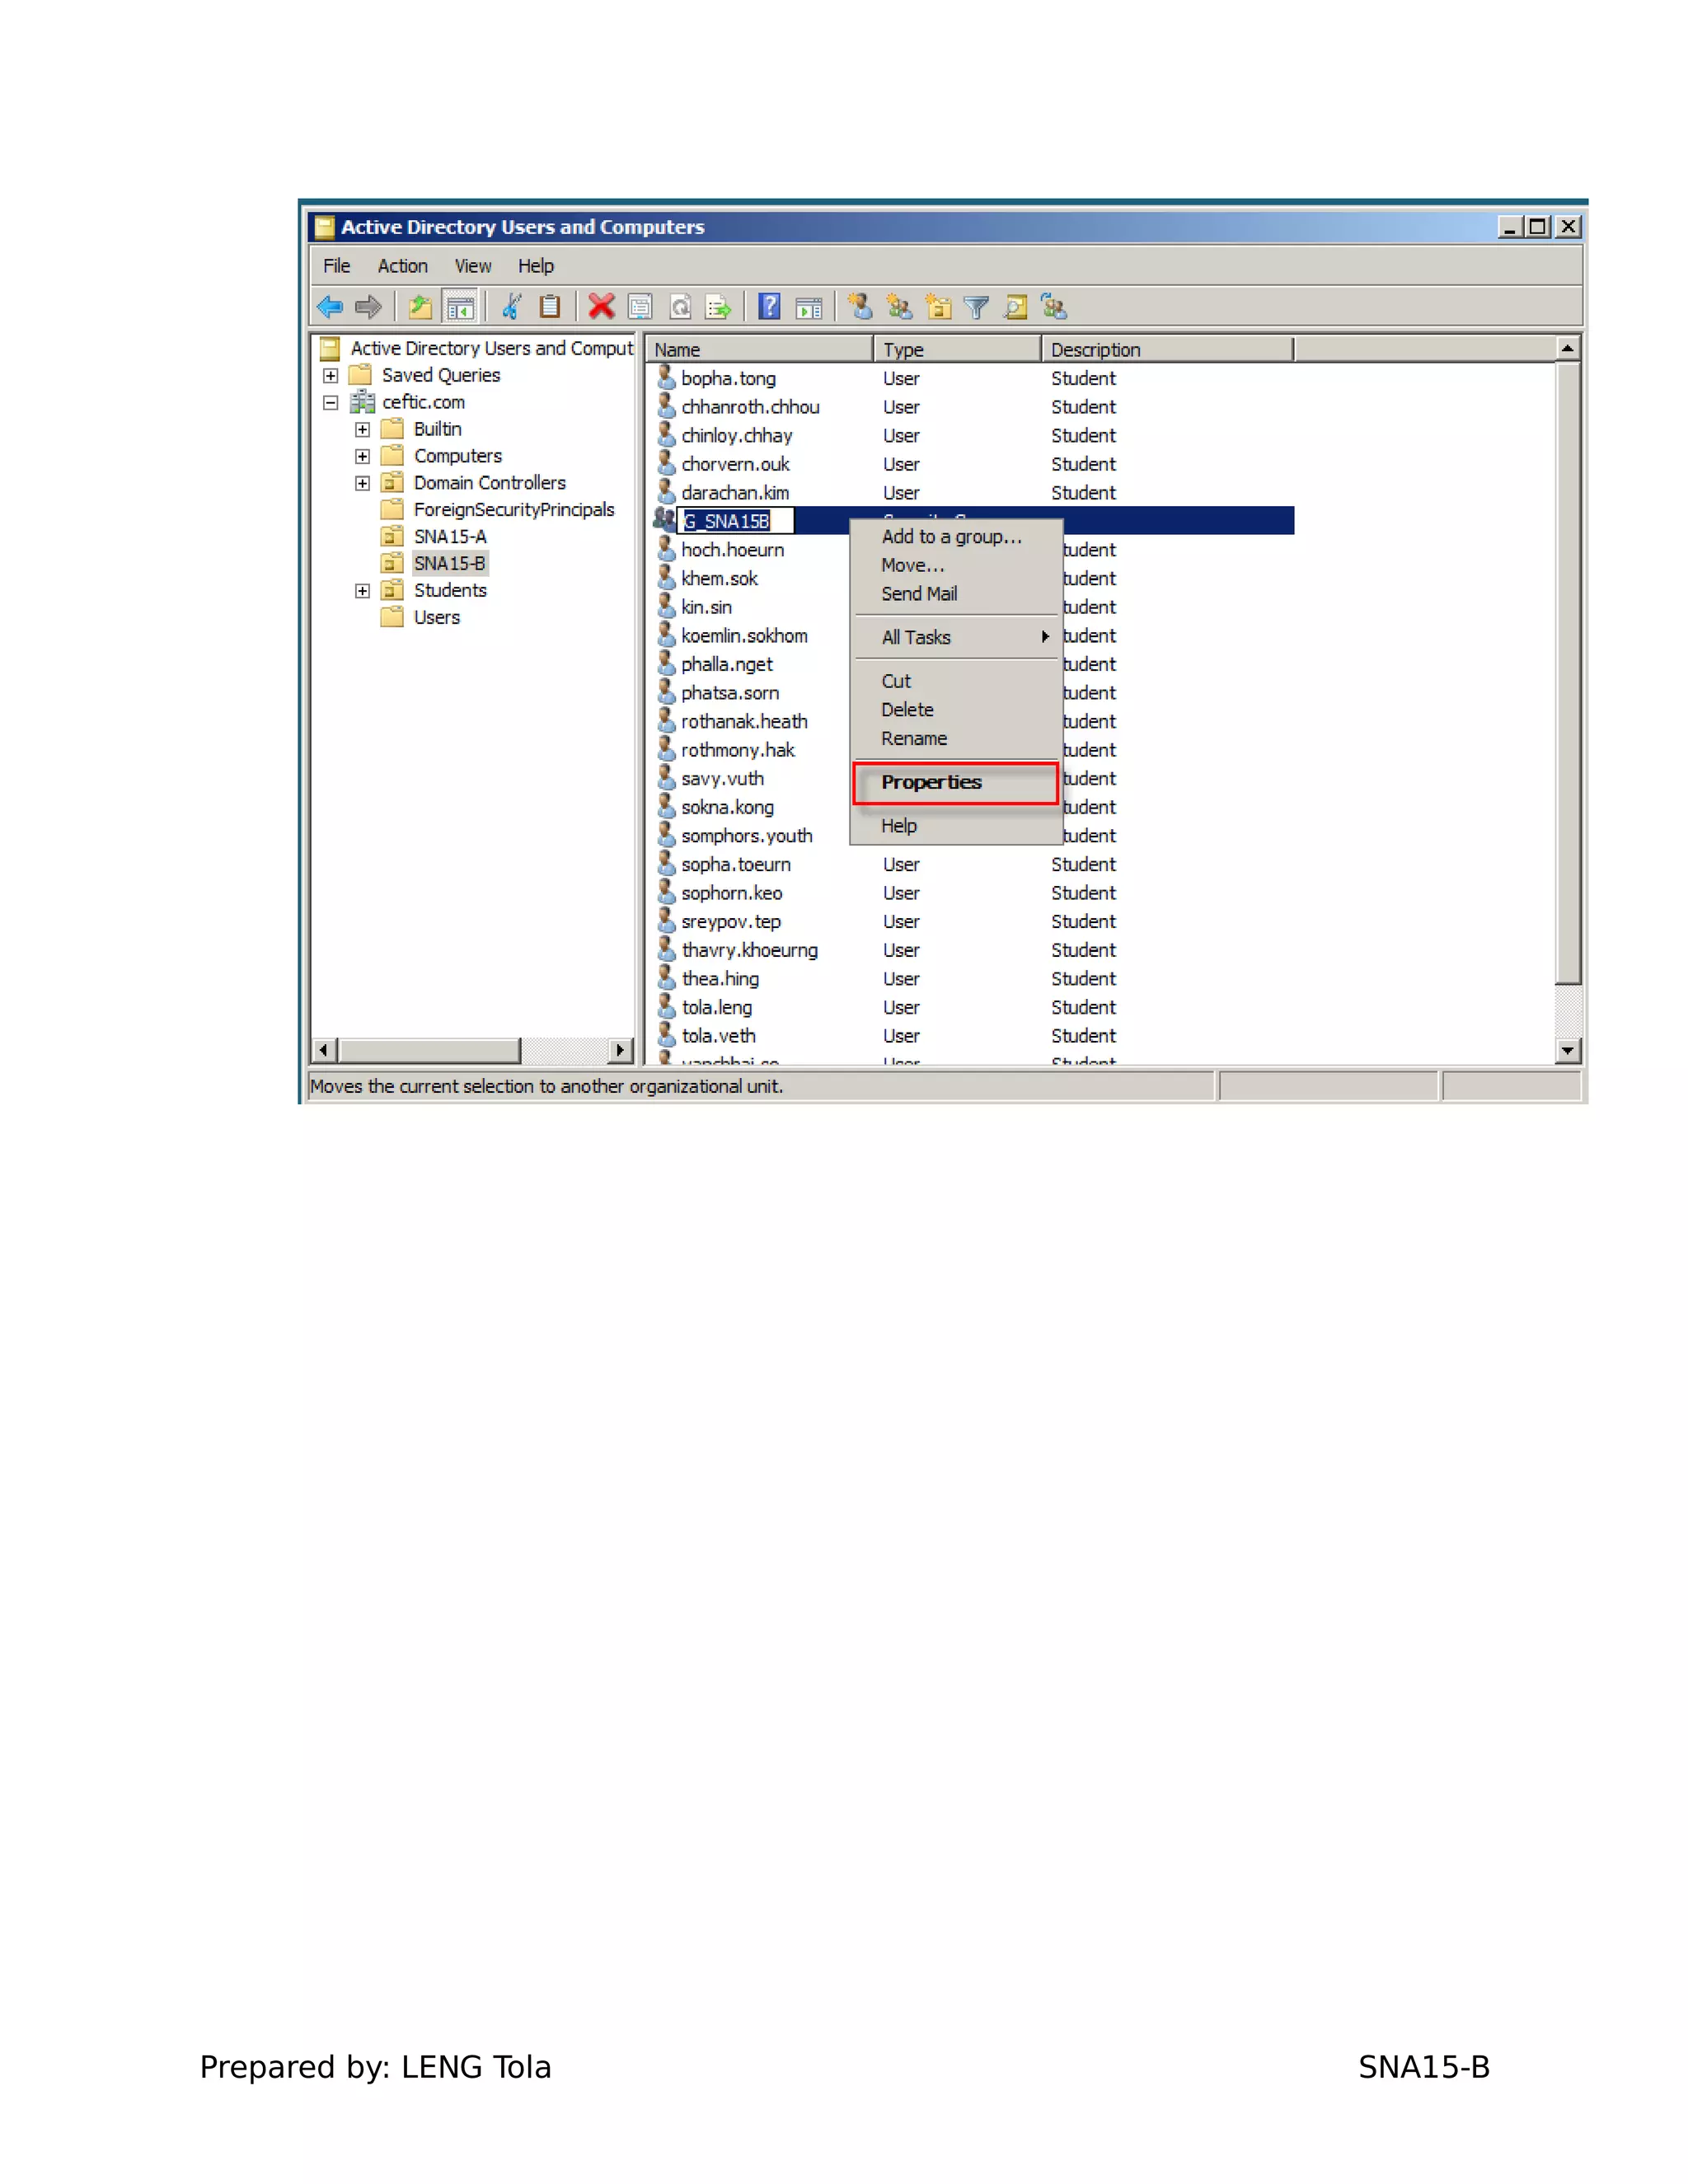Select Add to a group option
The width and height of the screenshot is (1688, 2184).
click(x=951, y=537)
